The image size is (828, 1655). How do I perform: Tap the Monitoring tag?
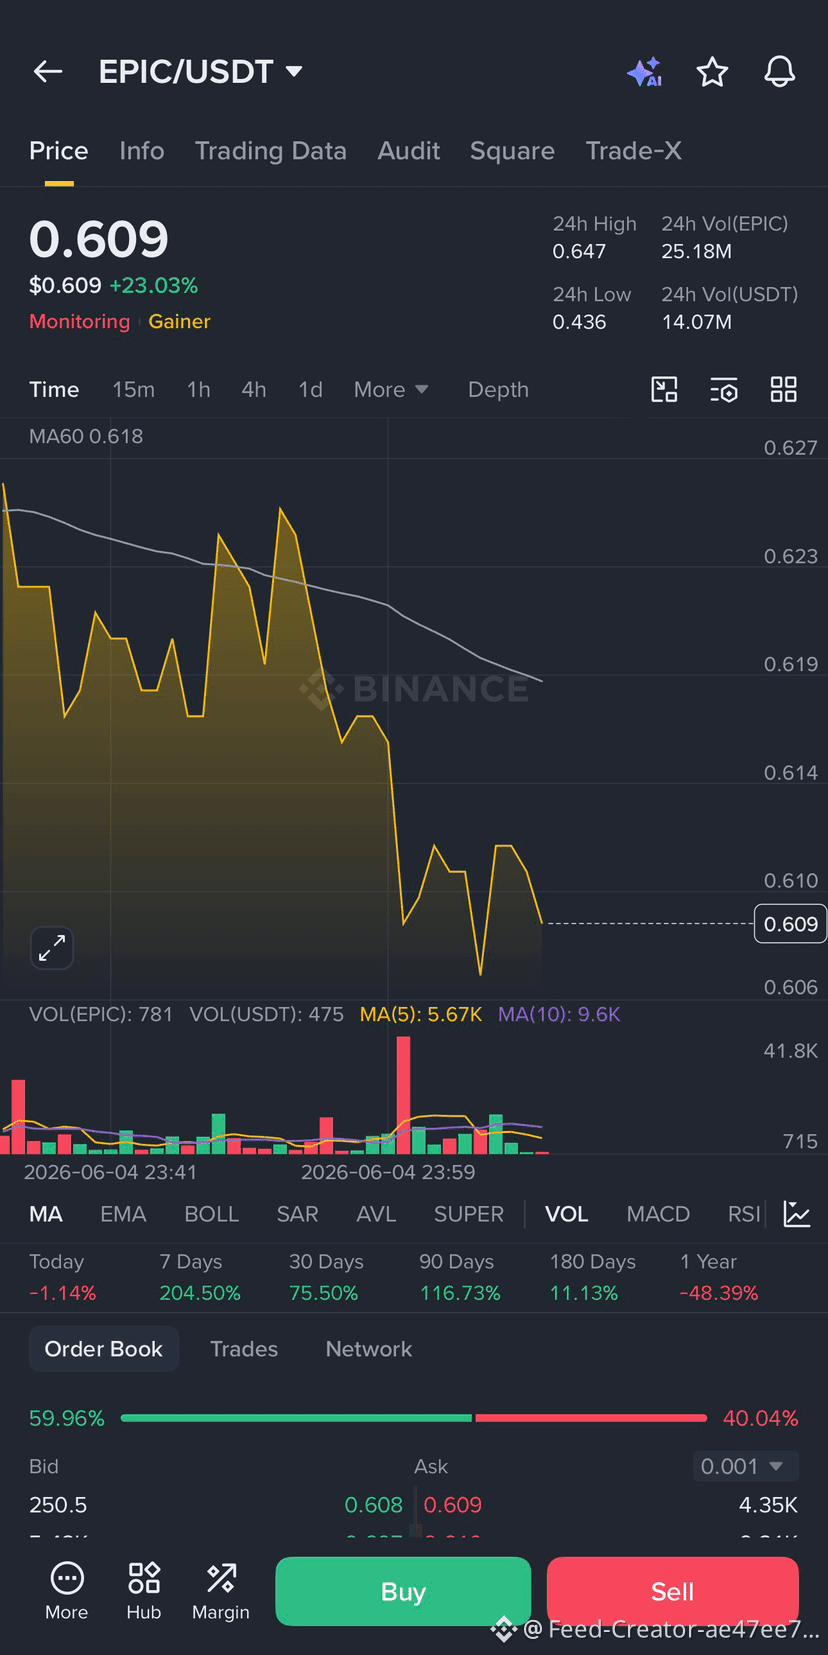coord(80,321)
